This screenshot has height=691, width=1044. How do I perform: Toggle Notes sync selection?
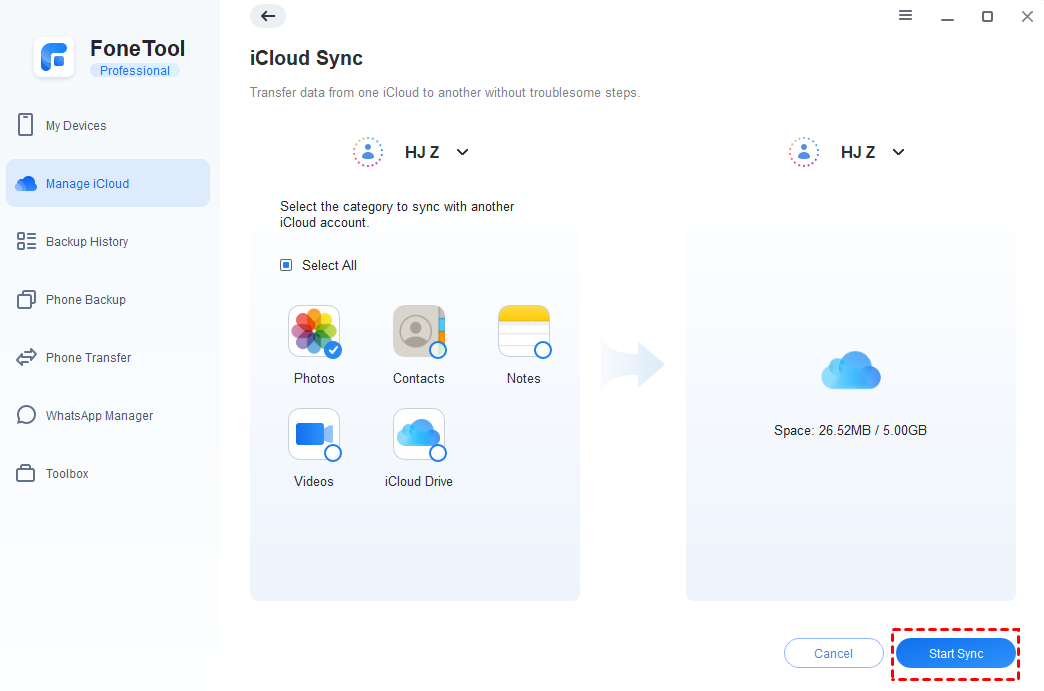[523, 331]
